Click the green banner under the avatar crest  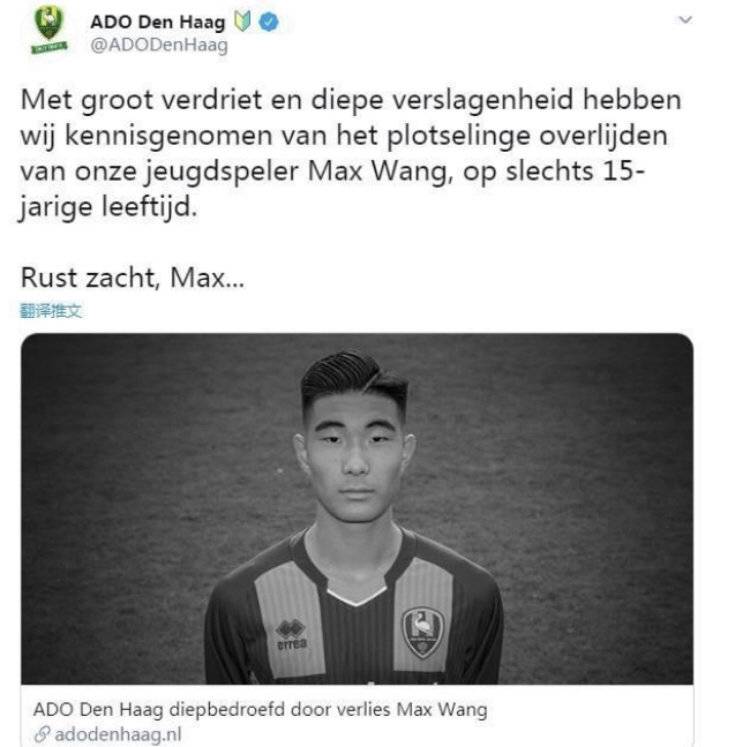[49, 48]
